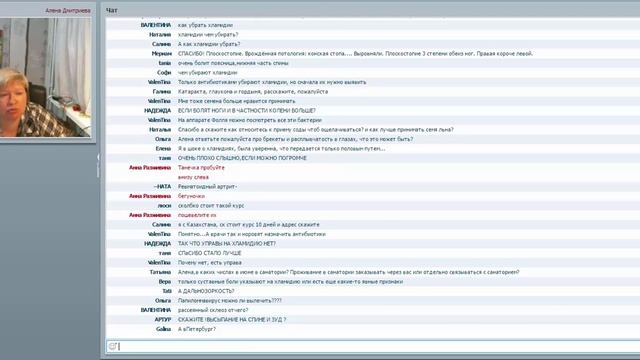Image resolution: width=640 pixels, height=360 pixels.
Task: Select Елена's message "Я в шоке о хламидиях"
Action: pos(282,149)
